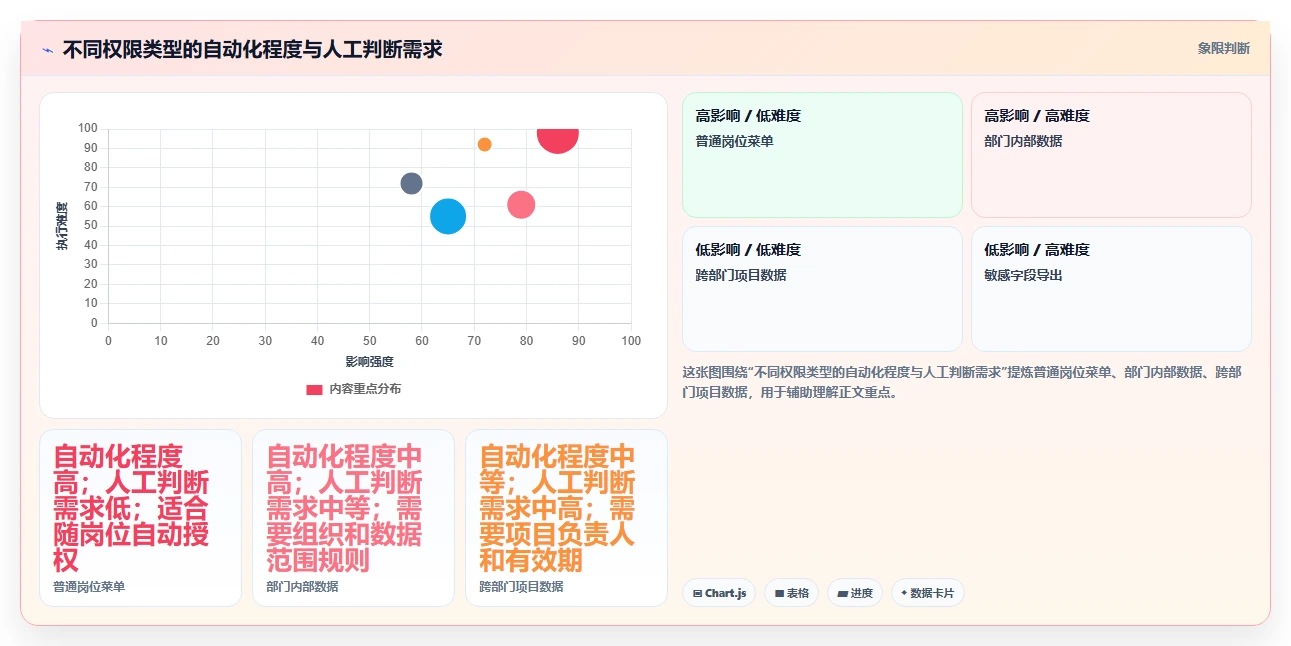Click the blue bubble in chart
Image resolution: width=1291 pixels, height=646 pixels.
click(448, 216)
